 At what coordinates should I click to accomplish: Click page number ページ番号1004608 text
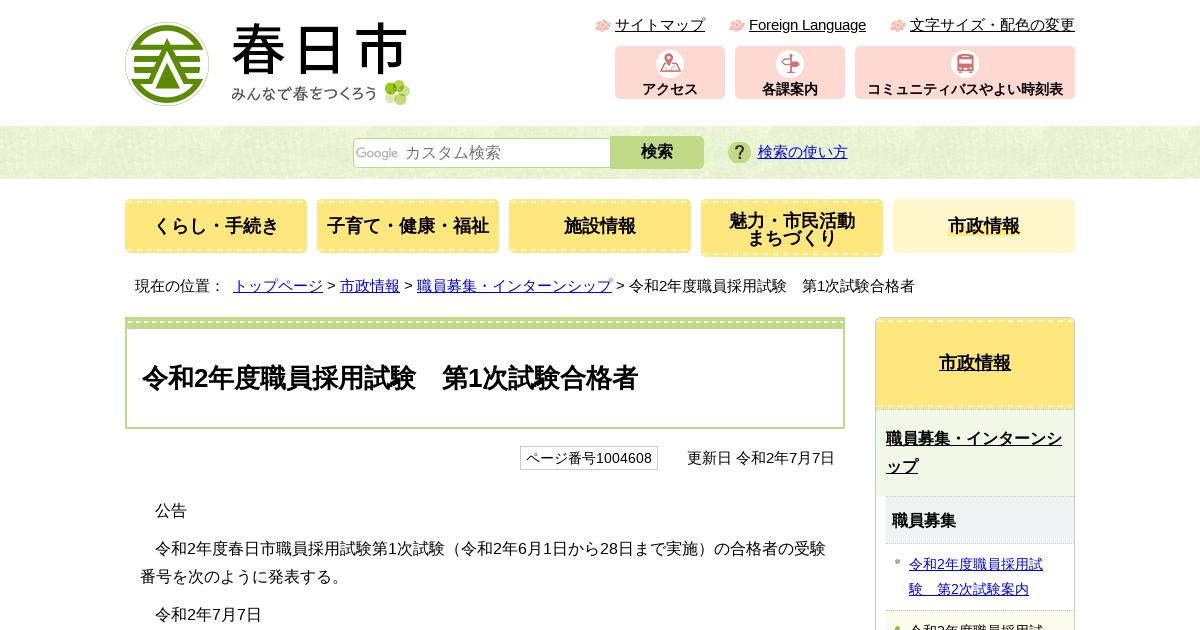tap(589, 458)
